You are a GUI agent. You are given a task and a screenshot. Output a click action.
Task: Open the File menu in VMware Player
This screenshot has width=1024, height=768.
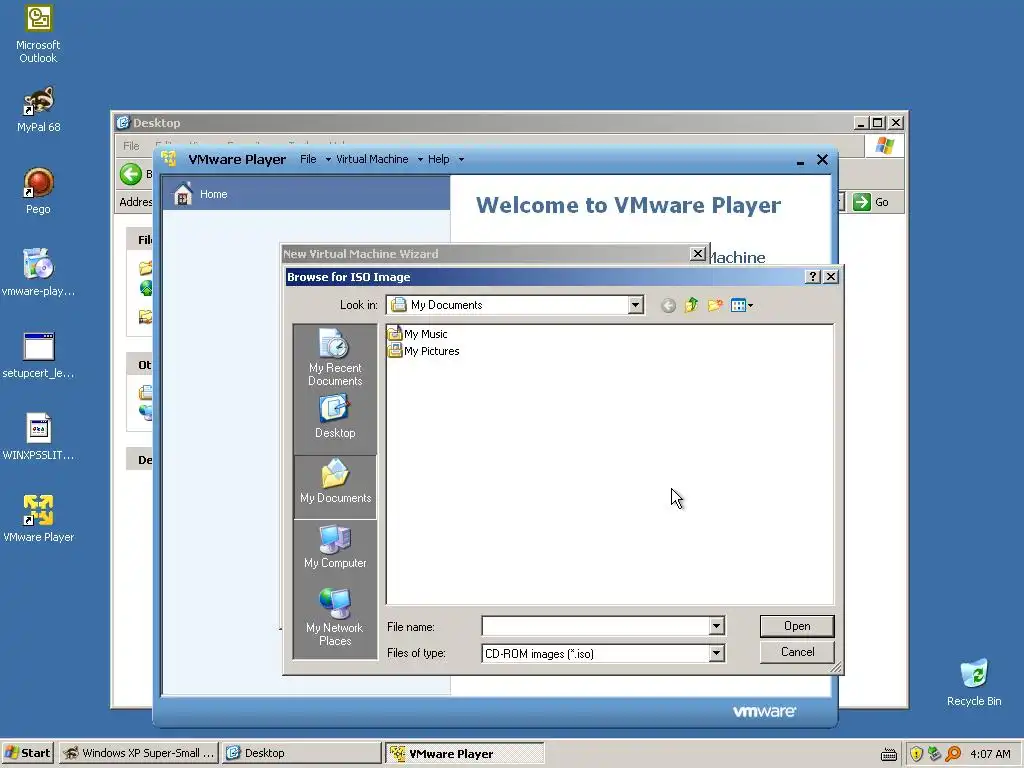[x=308, y=159]
